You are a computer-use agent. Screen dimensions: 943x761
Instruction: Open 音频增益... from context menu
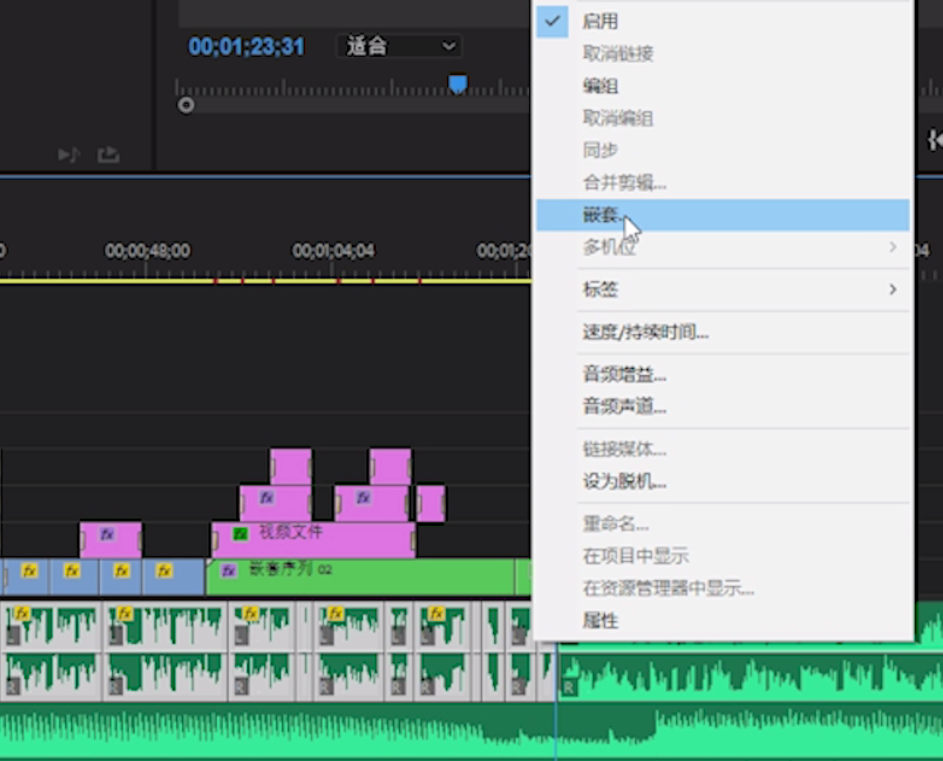[x=625, y=375]
